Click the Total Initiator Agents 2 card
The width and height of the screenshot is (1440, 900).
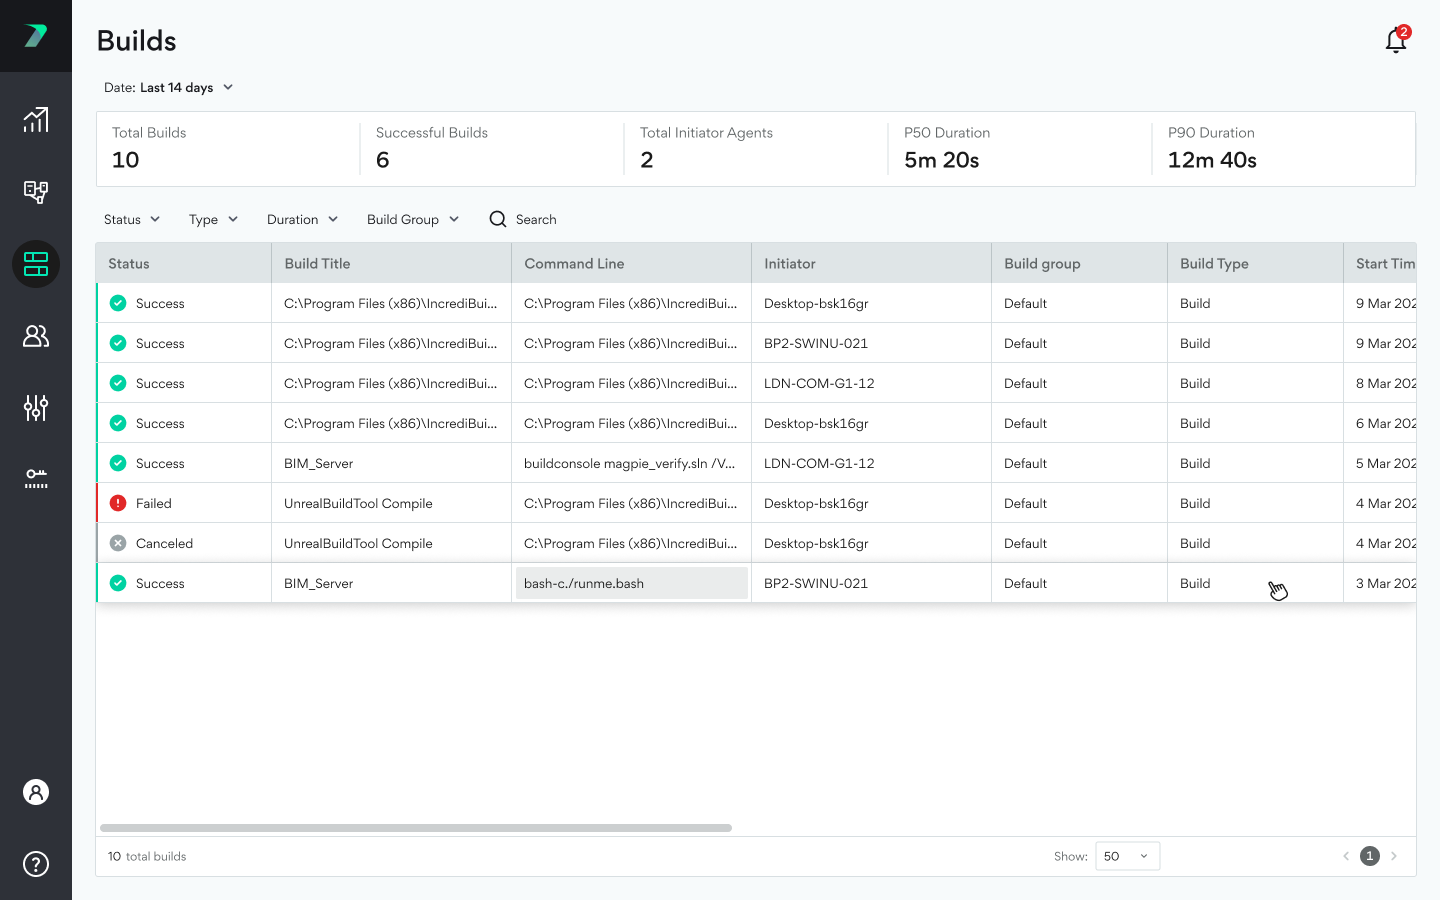coord(756,149)
